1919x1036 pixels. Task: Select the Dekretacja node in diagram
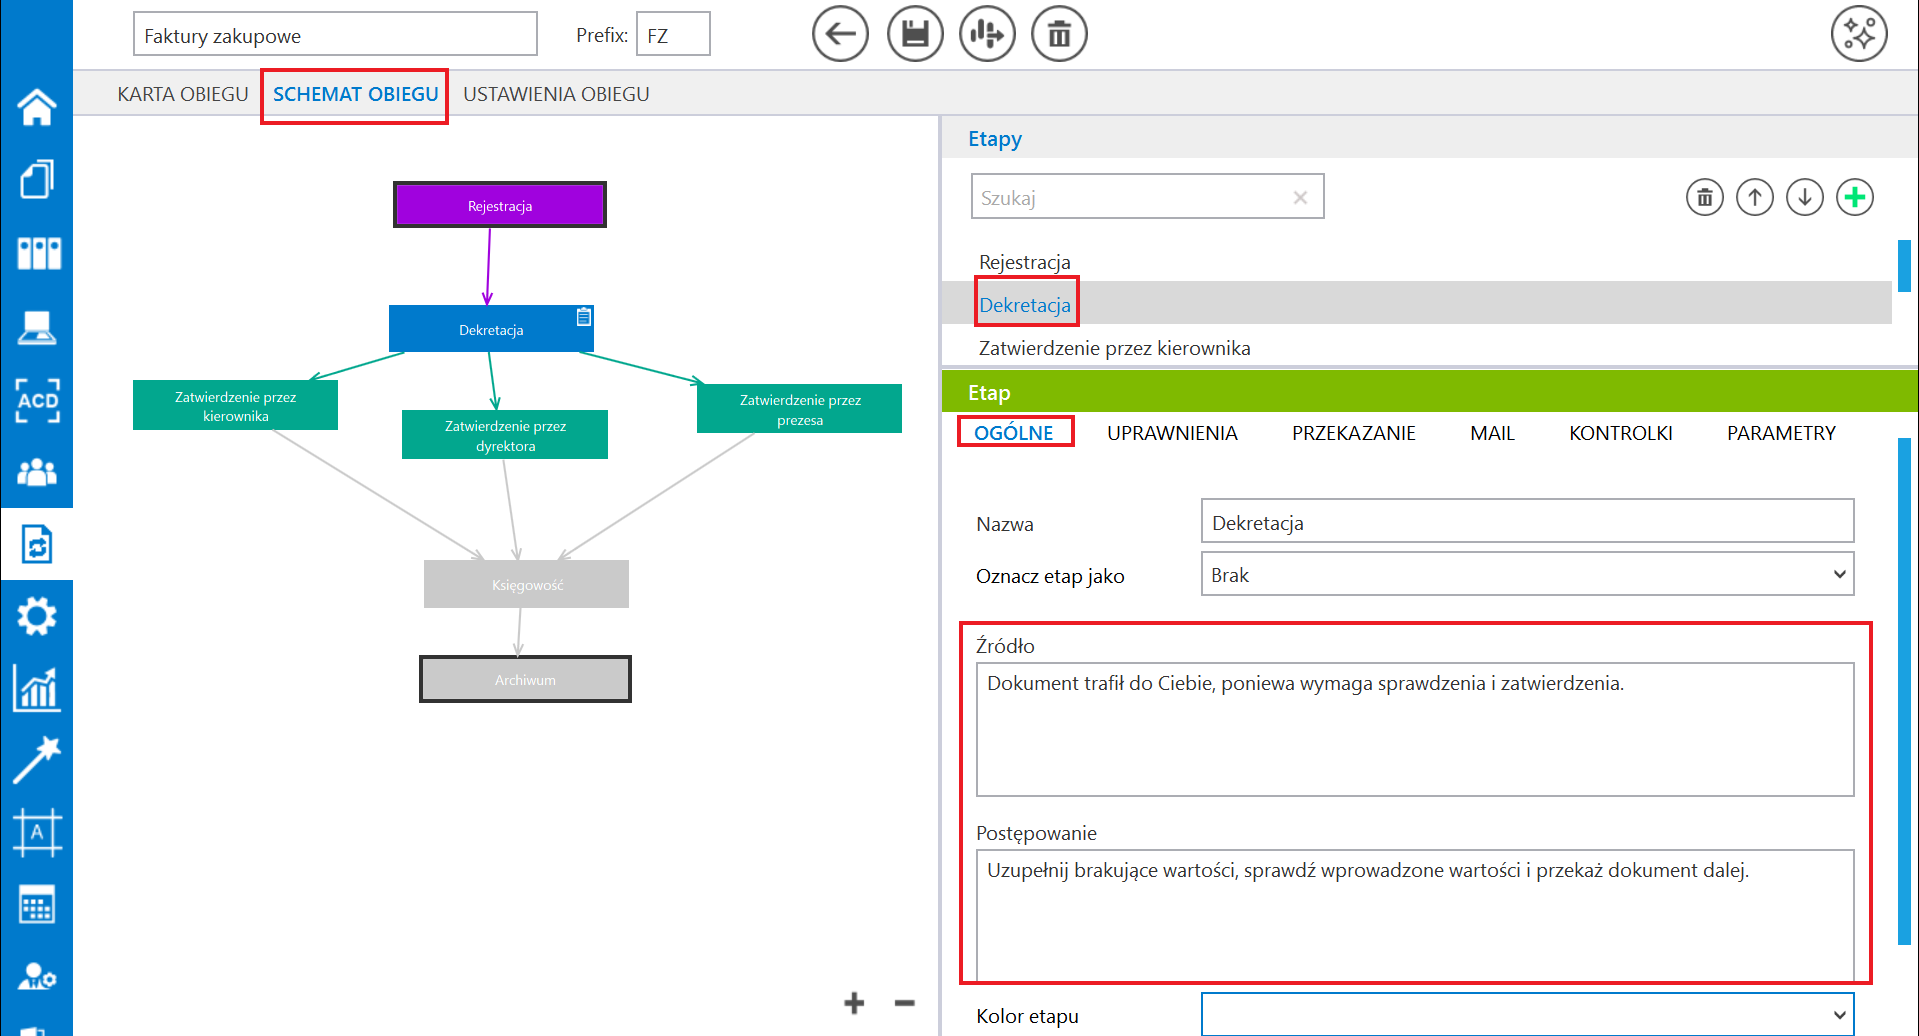tap(491, 329)
